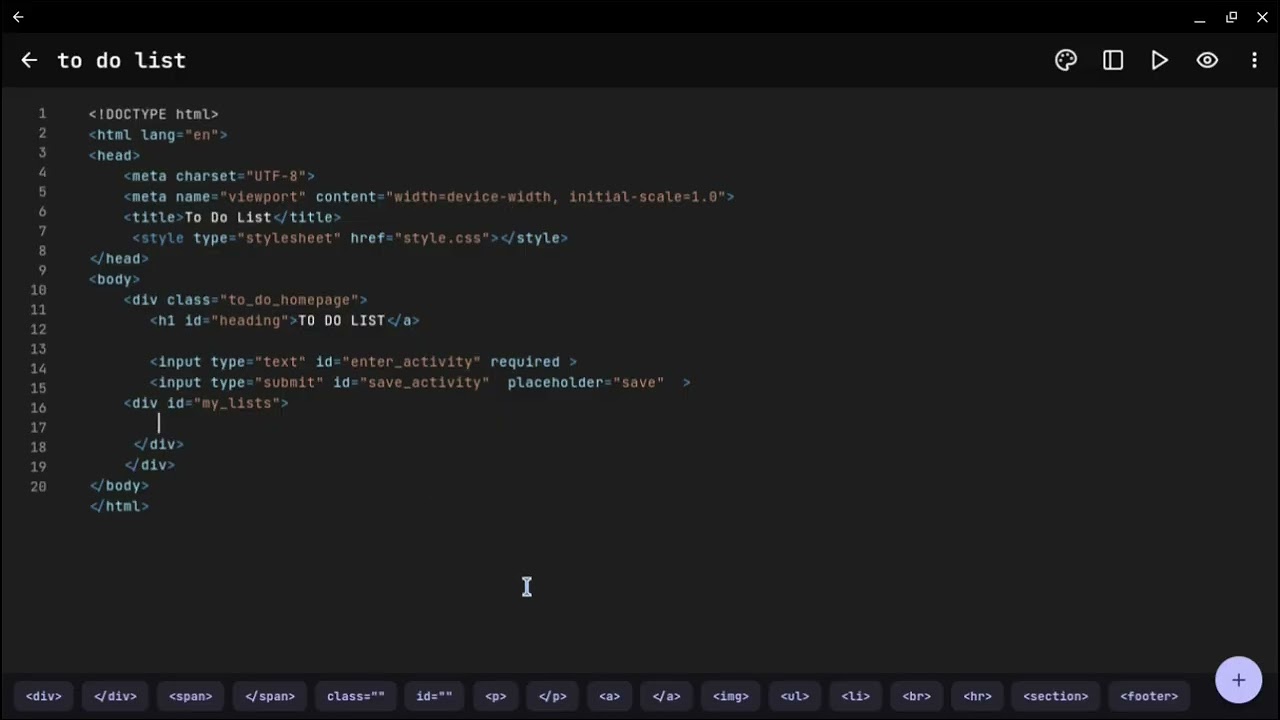Viewport: 1280px width, 720px height.
Task: Click the <title>To Do List</title> line
Action: (x=232, y=217)
